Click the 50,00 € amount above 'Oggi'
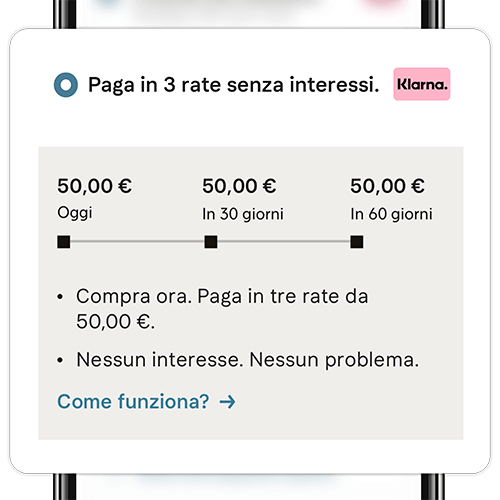Image resolution: width=500 pixels, height=500 pixels. pos(95,186)
